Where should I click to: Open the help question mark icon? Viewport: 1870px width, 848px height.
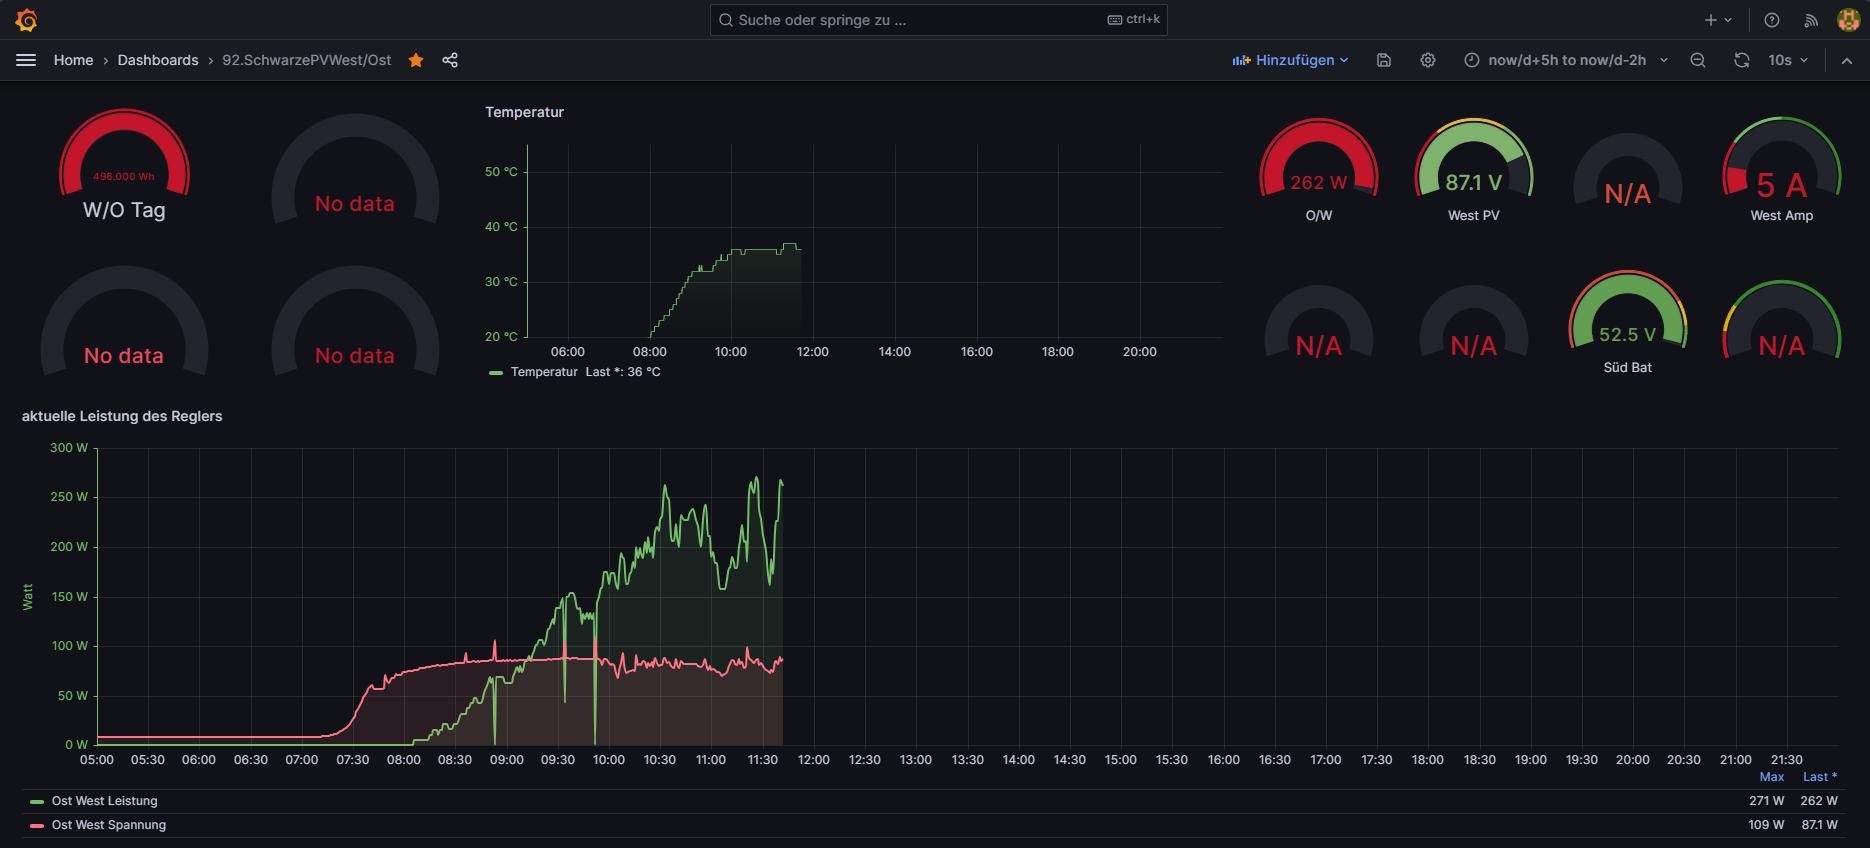1772,20
